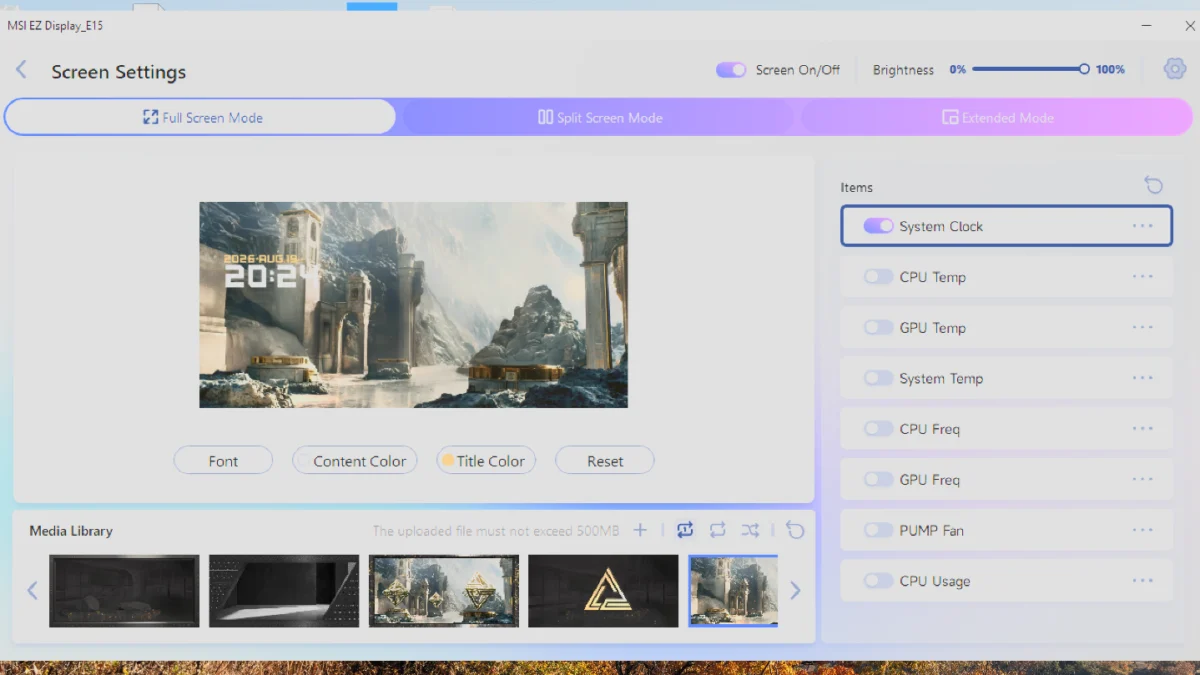Image resolution: width=1200 pixels, height=675 pixels.
Task: Switch to Split Screen Mode tab
Action: point(600,117)
